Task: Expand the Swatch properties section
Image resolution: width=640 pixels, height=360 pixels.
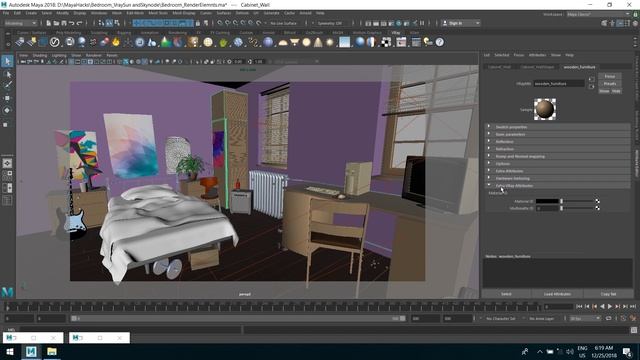Action: 557,127
